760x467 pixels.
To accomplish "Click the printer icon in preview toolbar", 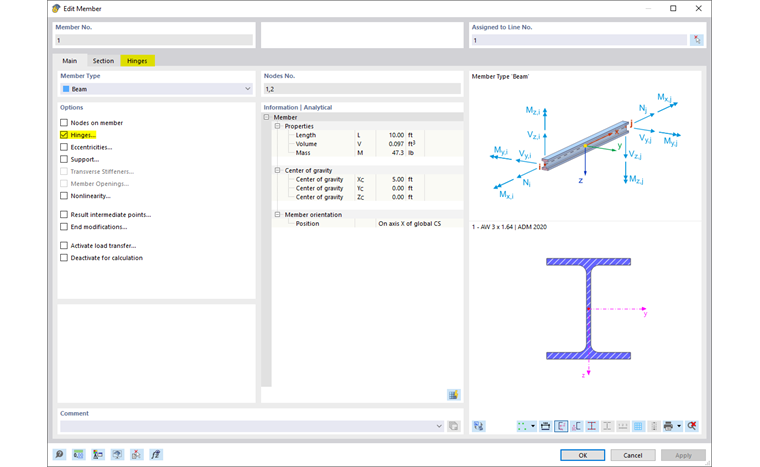I will click(x=668, y=426).
